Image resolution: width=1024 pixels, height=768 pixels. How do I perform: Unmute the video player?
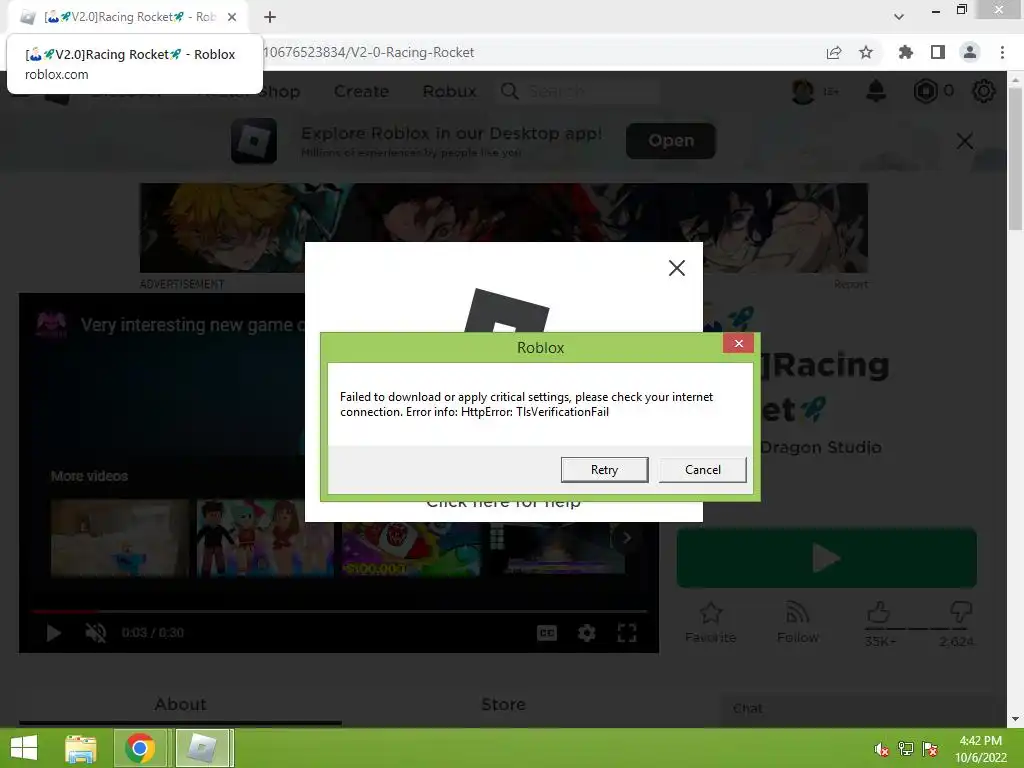[95, 633]
